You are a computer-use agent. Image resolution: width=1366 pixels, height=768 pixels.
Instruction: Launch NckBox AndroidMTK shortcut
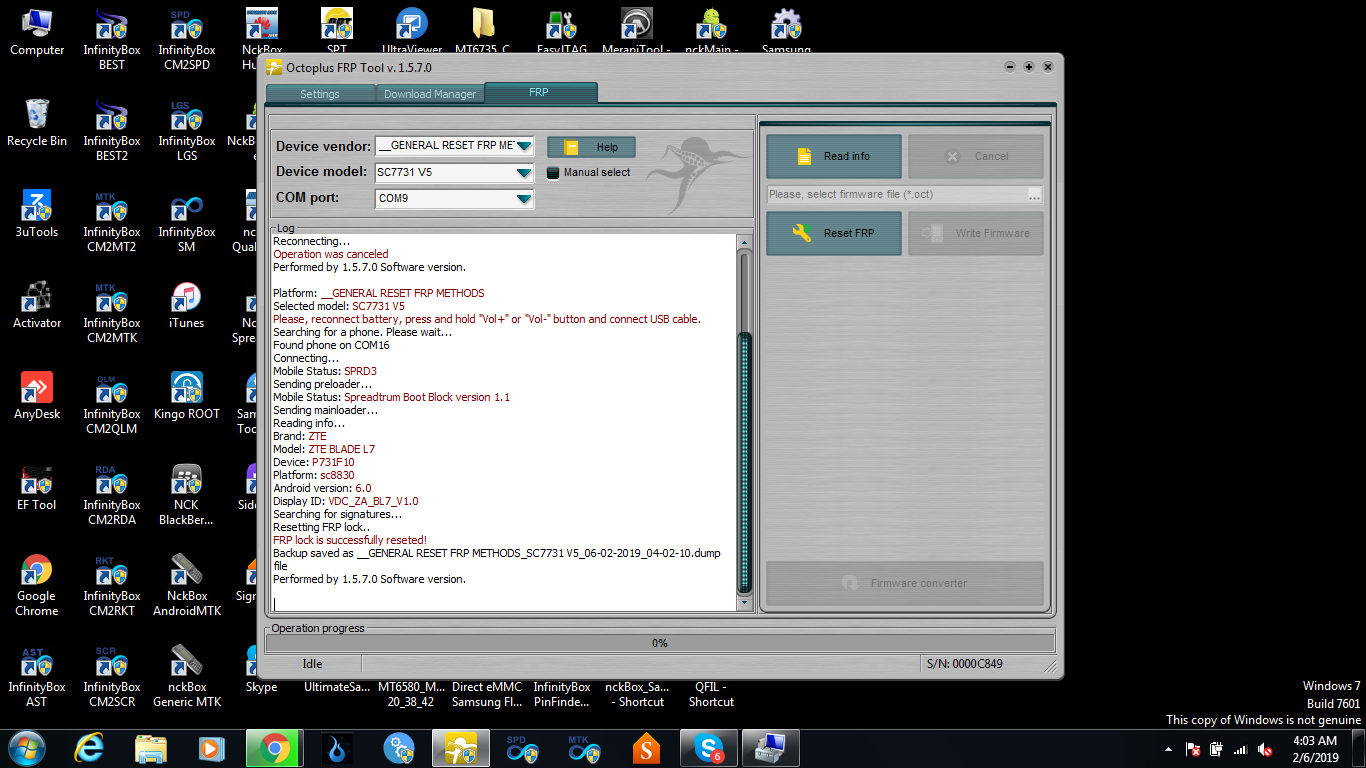187,585
